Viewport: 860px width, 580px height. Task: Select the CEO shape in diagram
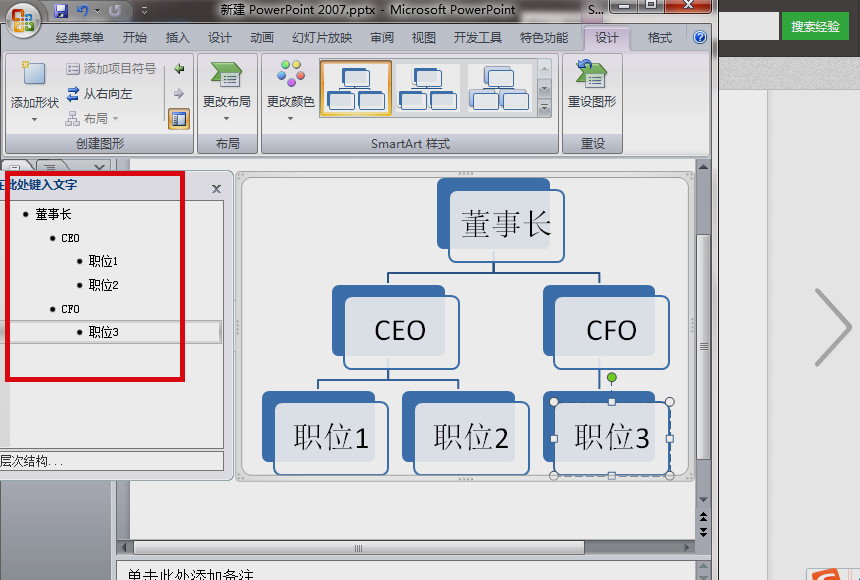(x=400, y=331)
